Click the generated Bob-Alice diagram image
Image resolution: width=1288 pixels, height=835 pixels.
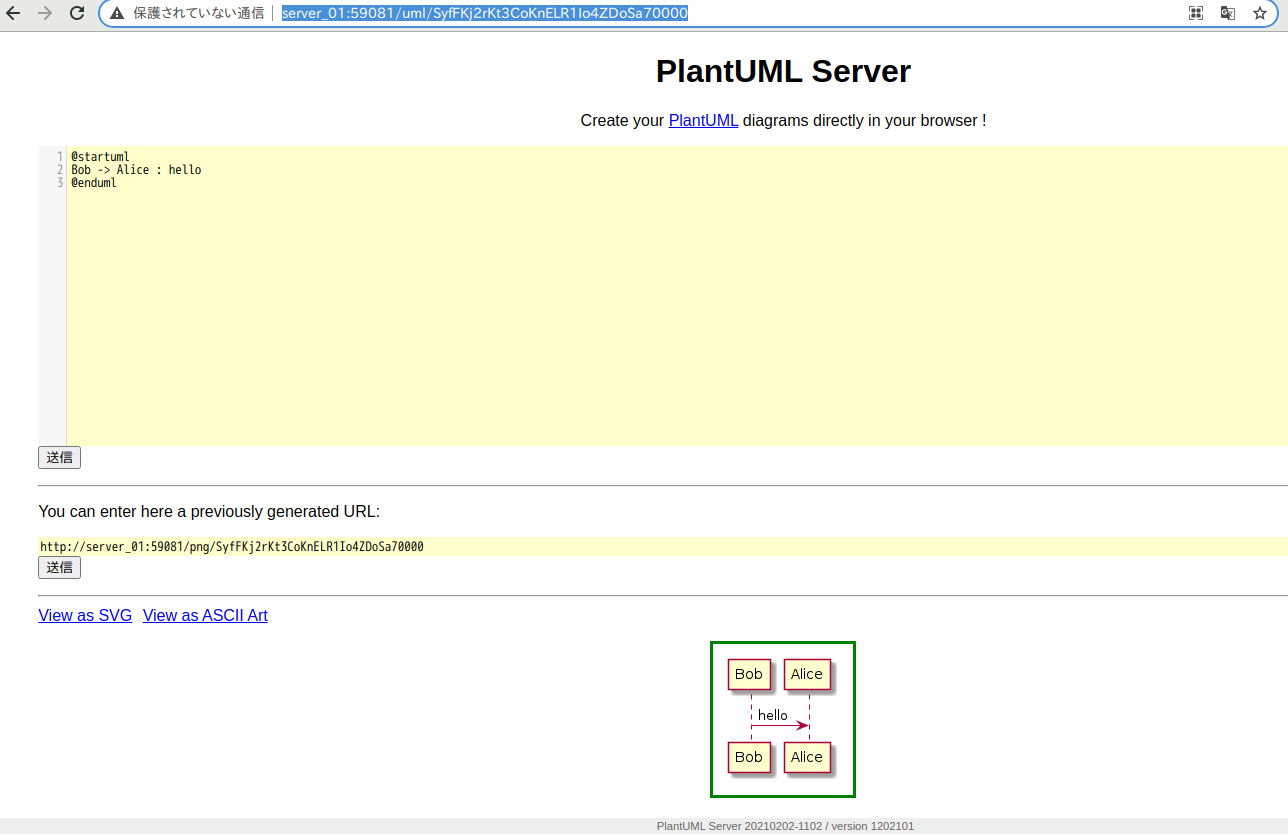point(783,719)
